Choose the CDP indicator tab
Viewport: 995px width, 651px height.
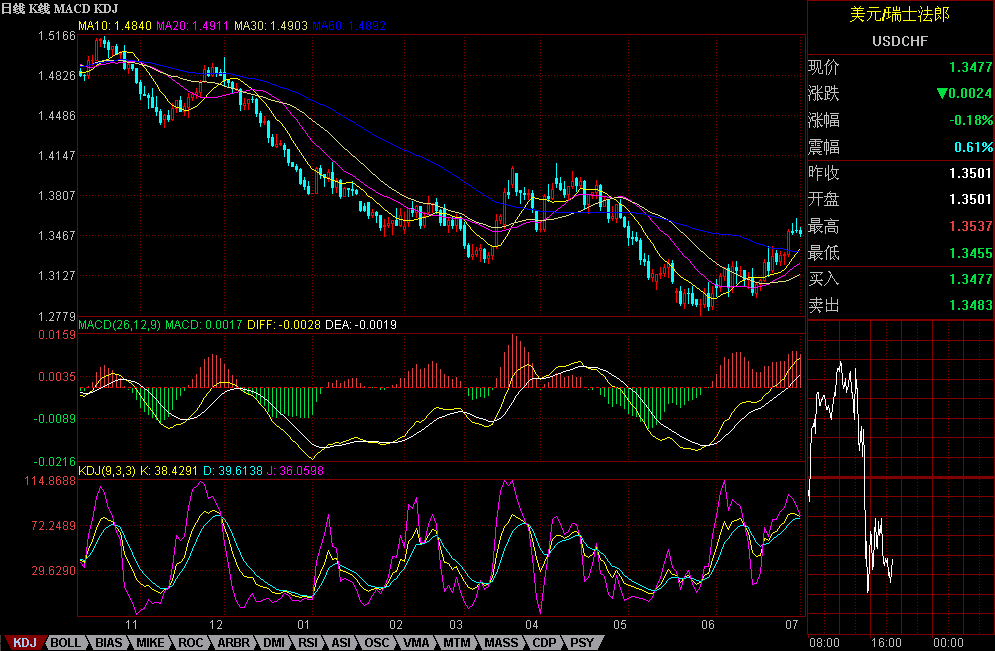click(544, 643)
